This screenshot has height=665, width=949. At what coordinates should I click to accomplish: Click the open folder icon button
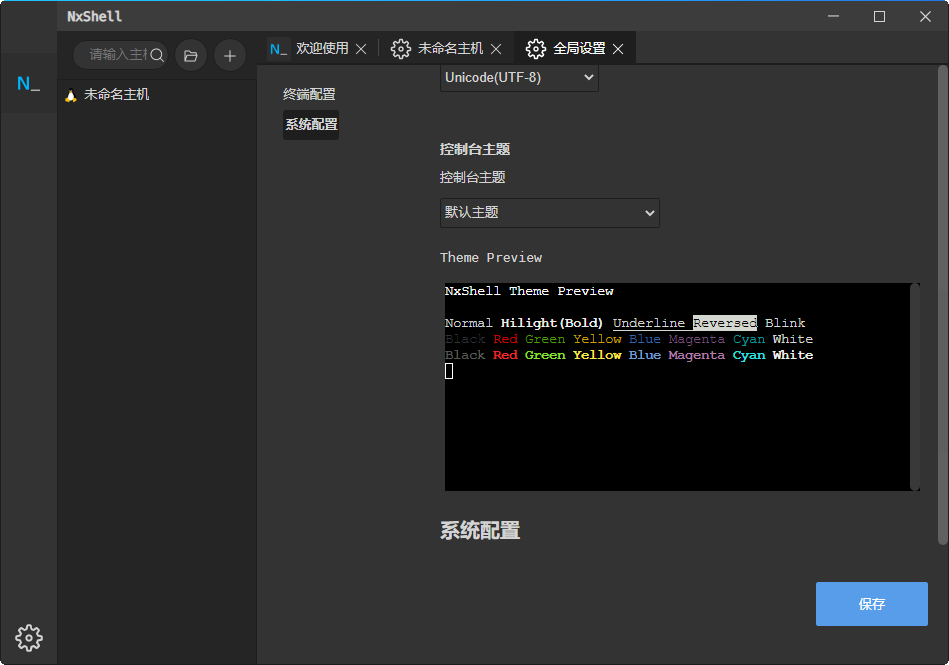point(191,56)
